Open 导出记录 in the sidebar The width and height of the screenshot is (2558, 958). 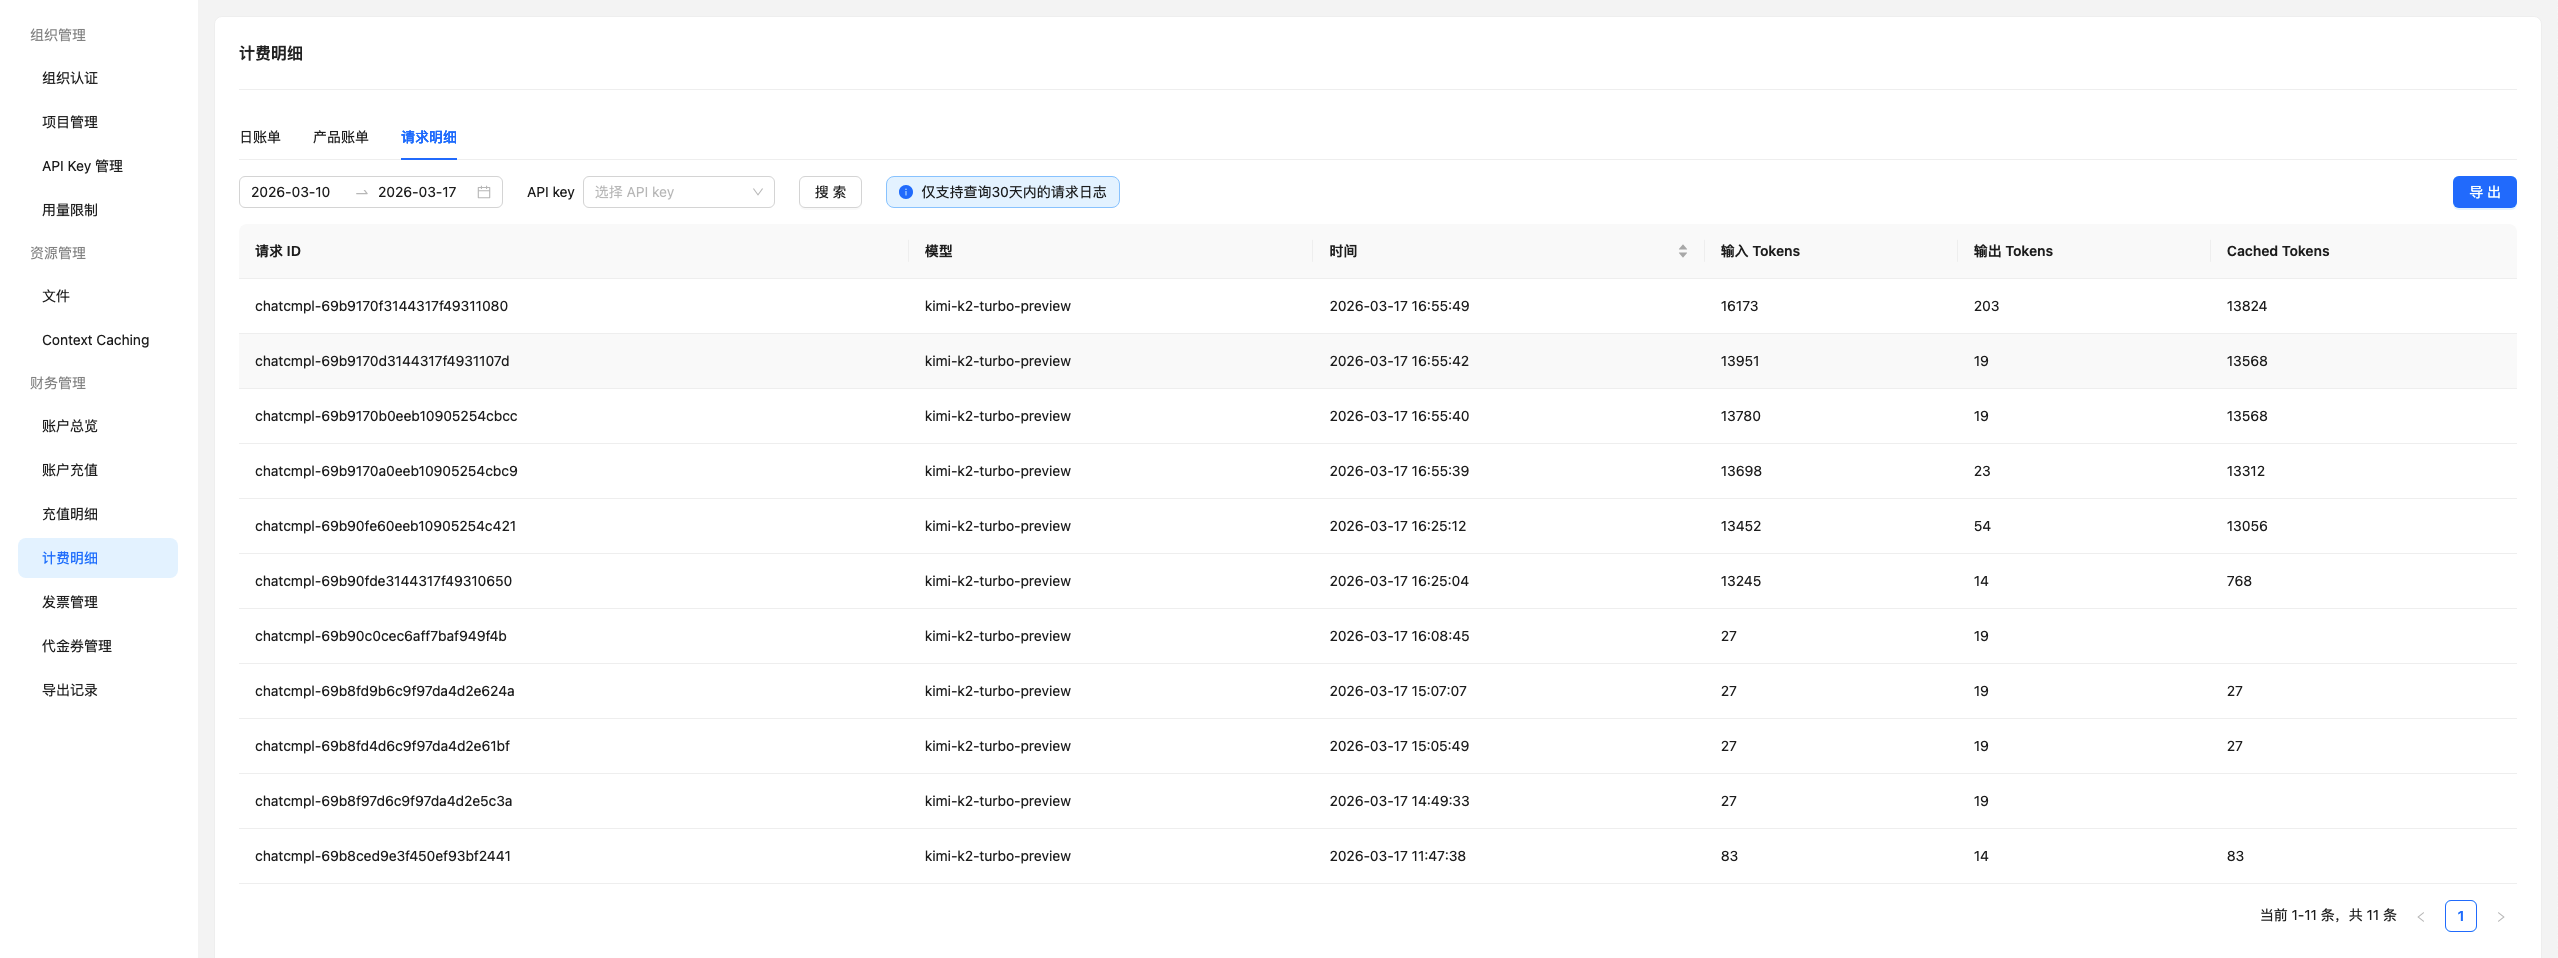coord(70,690)
